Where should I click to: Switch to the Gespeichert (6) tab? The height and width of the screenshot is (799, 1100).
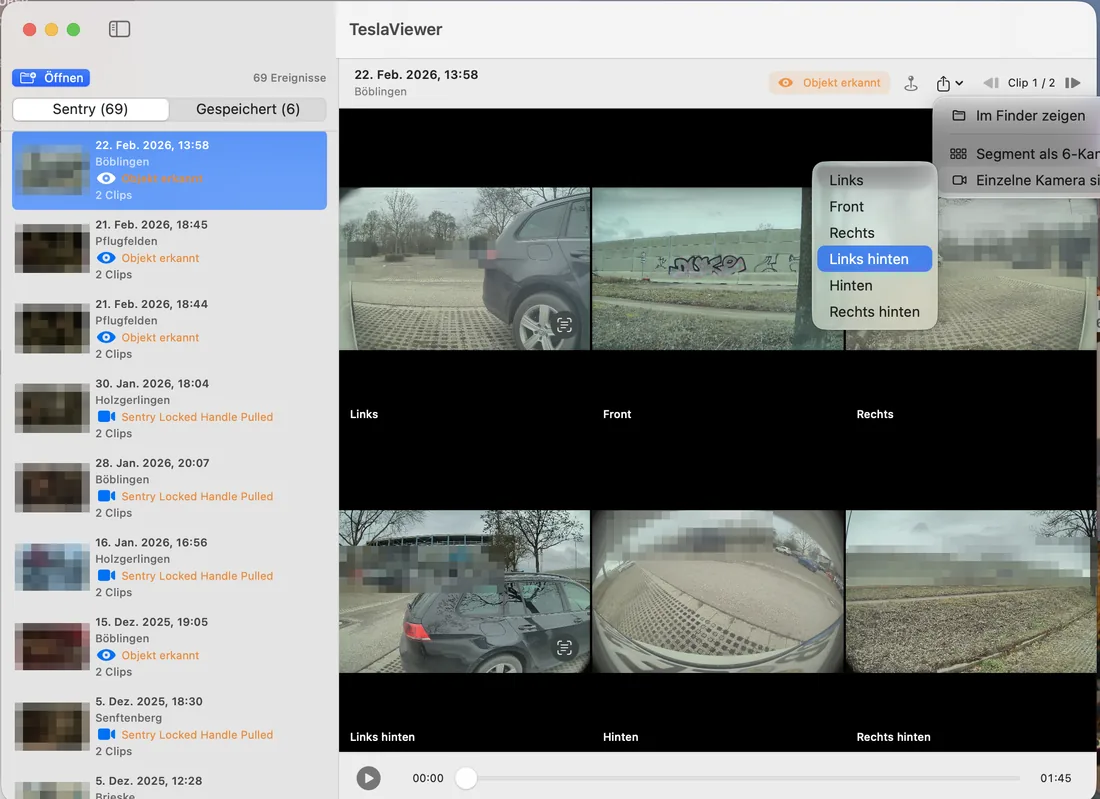pos(248,109)
